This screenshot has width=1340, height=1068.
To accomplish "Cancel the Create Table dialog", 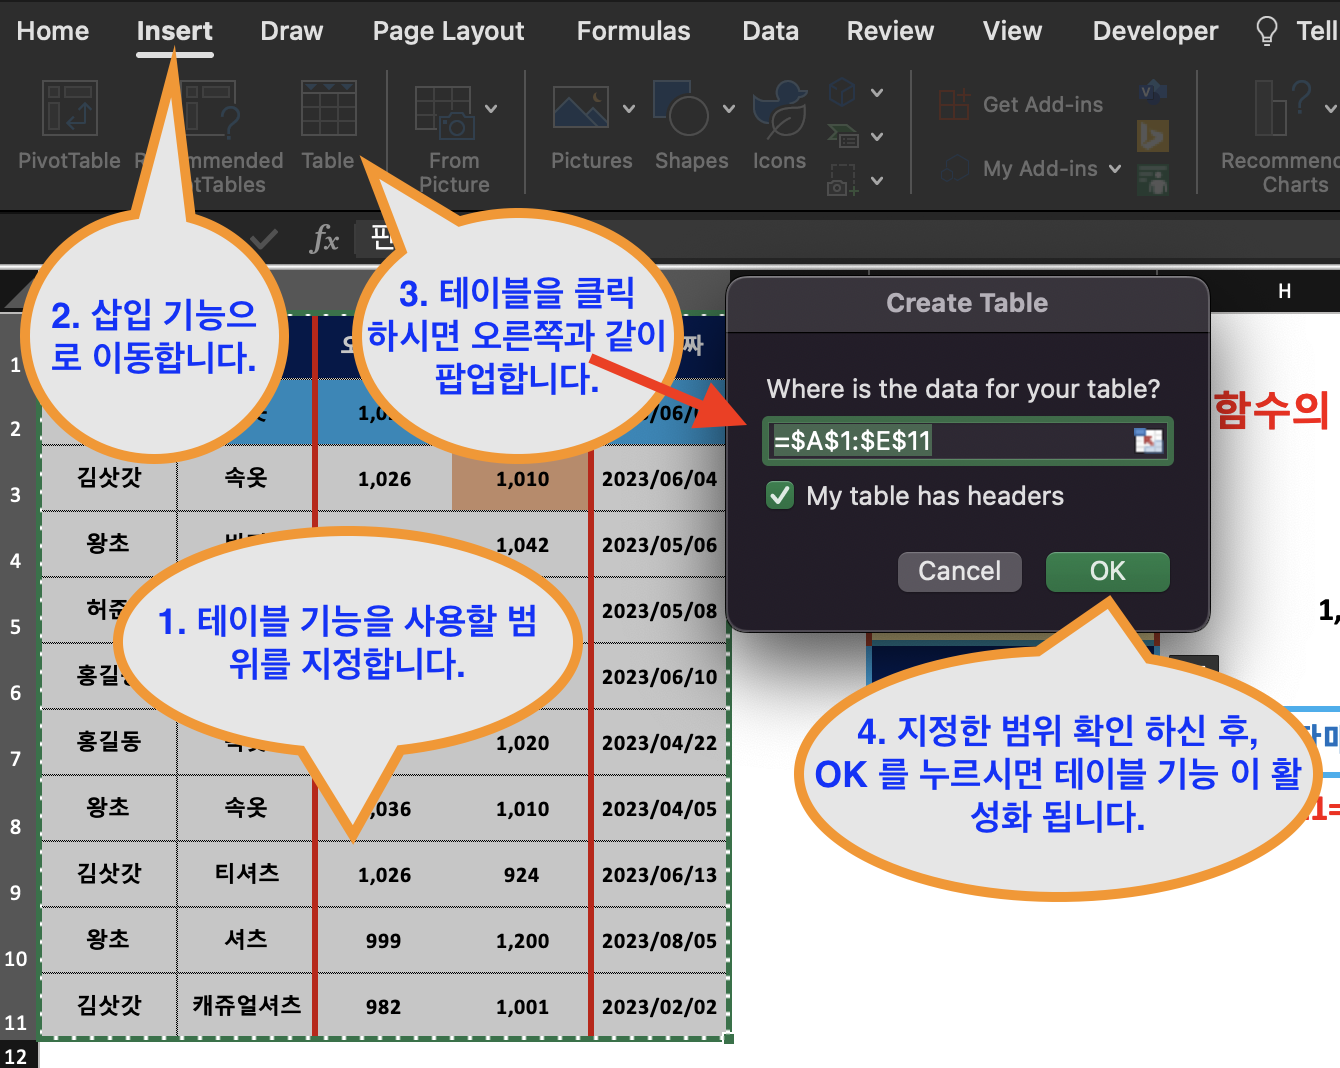I will (959, 571).
